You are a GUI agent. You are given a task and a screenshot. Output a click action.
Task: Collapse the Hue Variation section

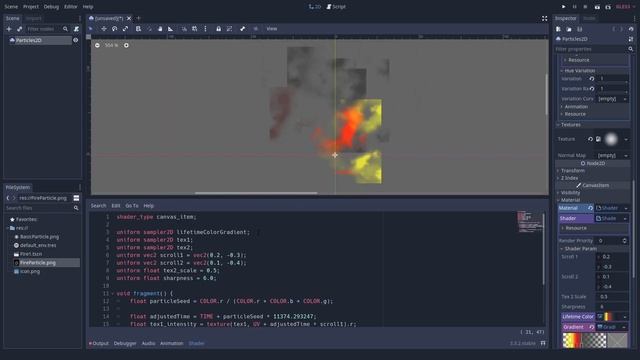[x=579, y=71]
